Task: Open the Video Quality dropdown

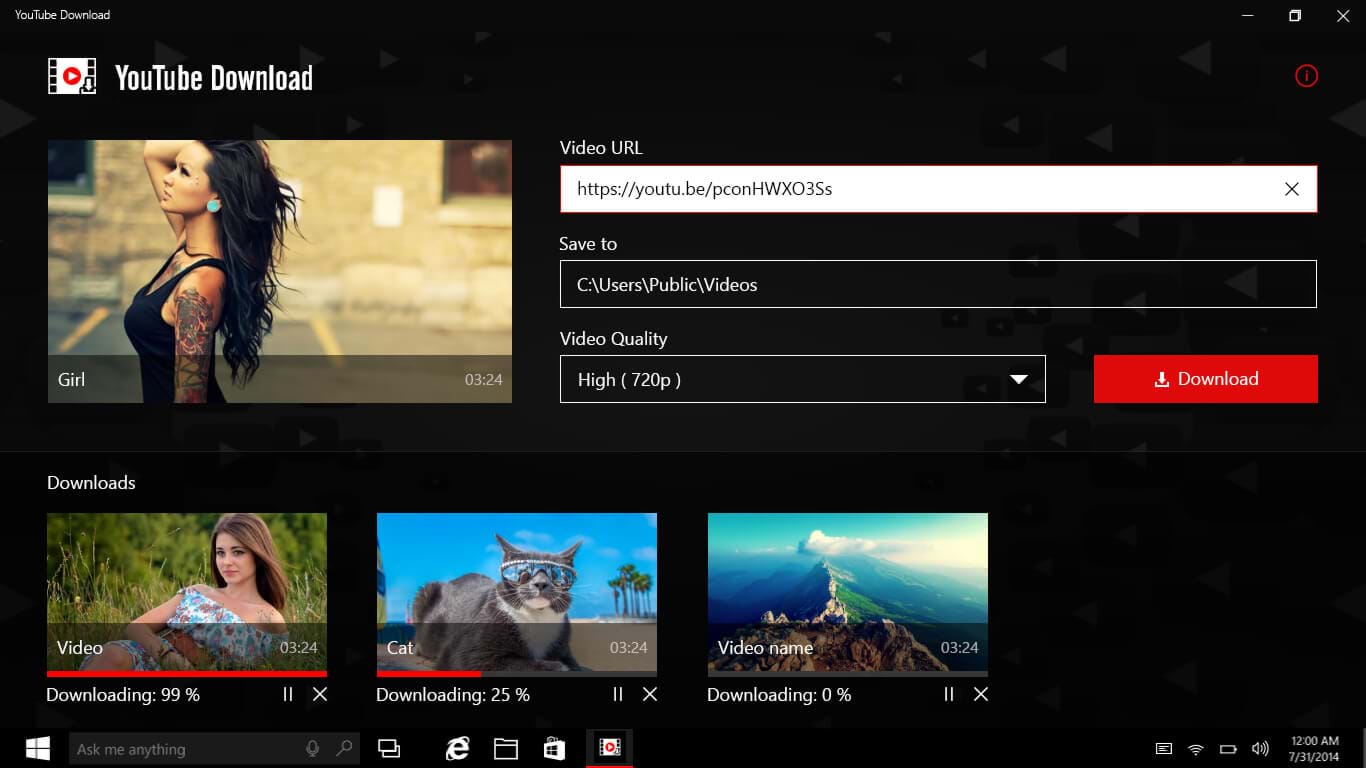Action: pyautogui.click(x=802, y=379)
